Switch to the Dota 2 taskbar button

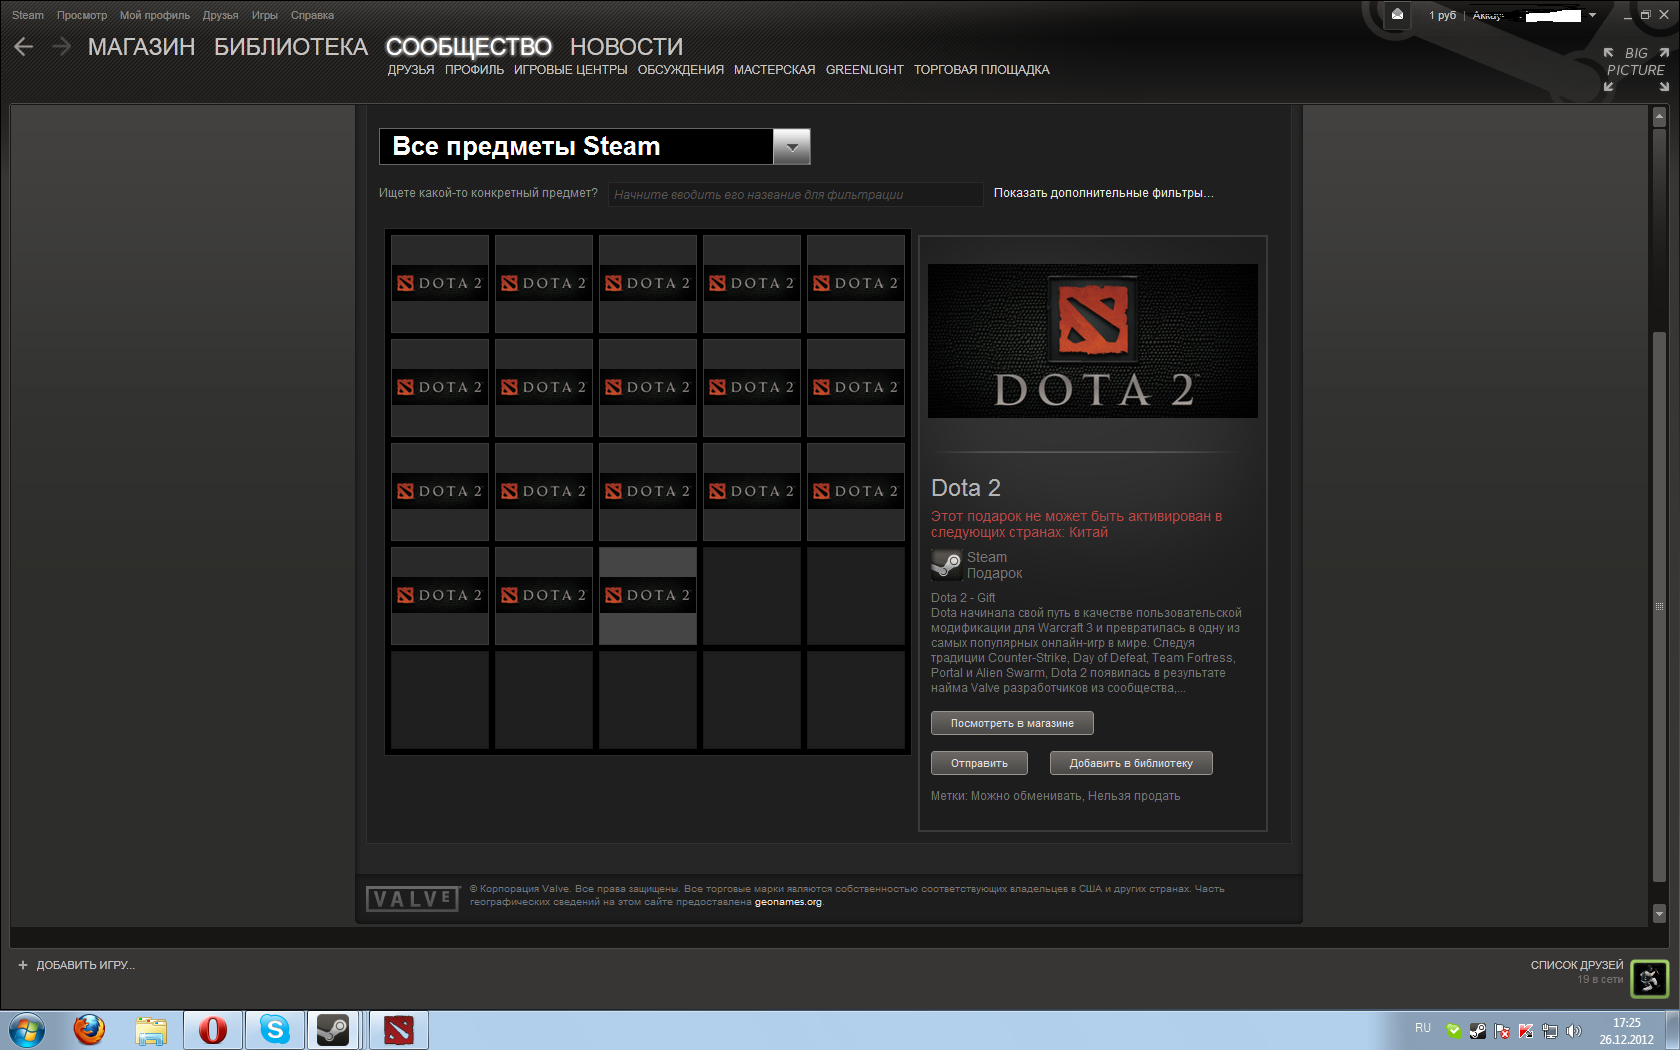tap(399, 1030)
